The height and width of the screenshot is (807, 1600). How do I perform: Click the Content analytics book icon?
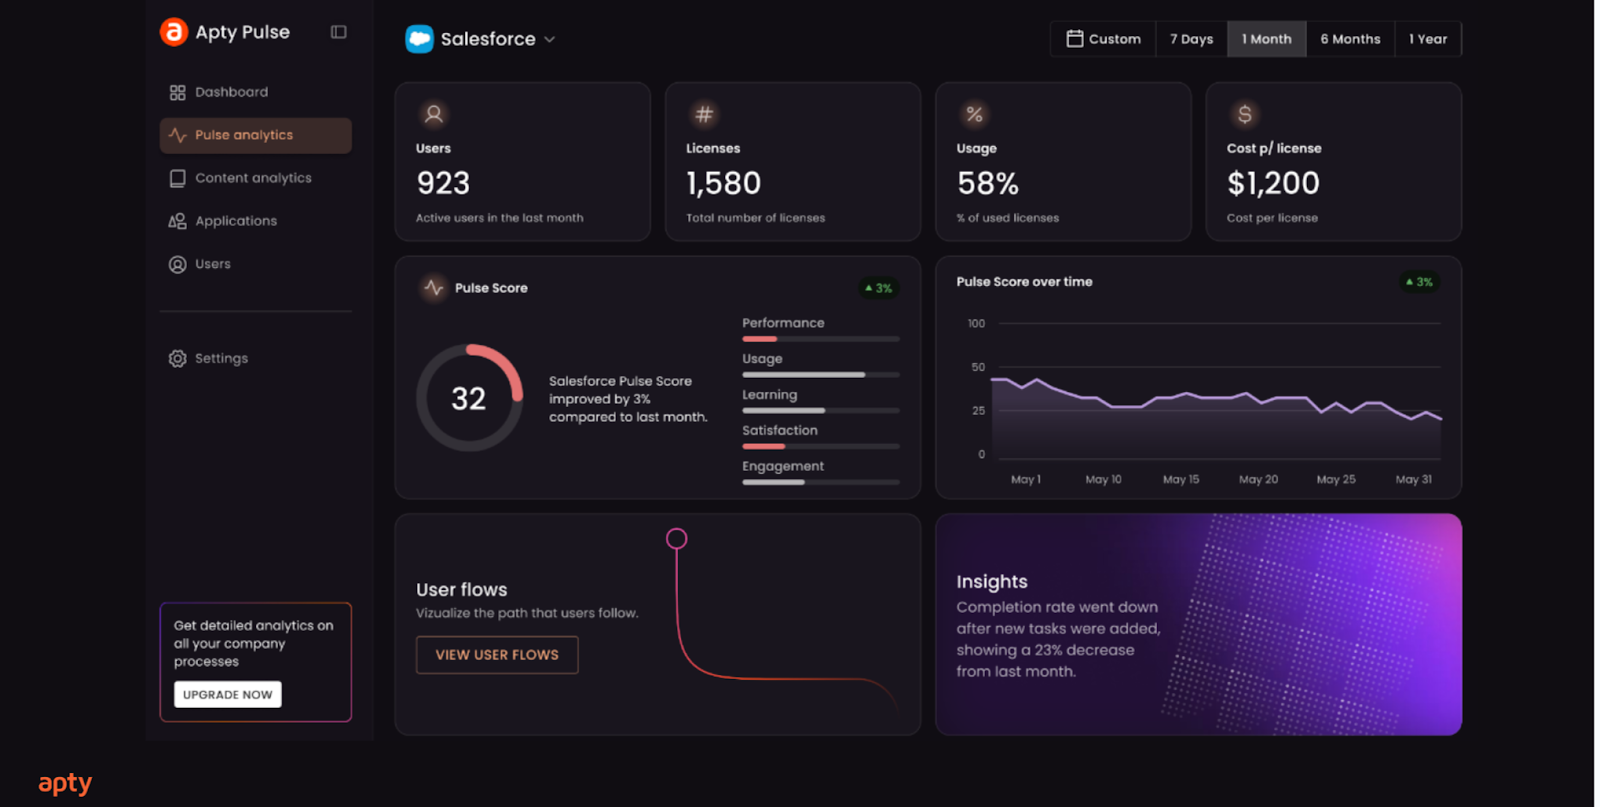pyautogui.click(x=178, y=178)
